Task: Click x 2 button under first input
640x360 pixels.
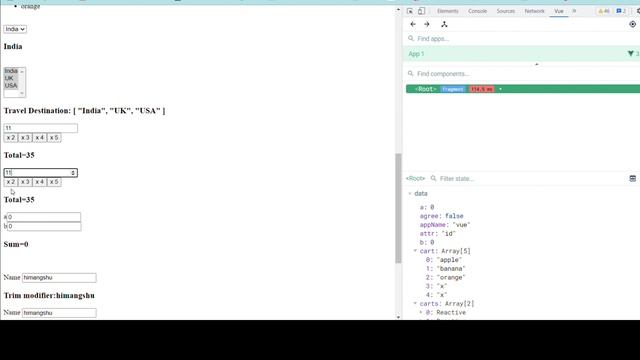Action: pos(11,138)
